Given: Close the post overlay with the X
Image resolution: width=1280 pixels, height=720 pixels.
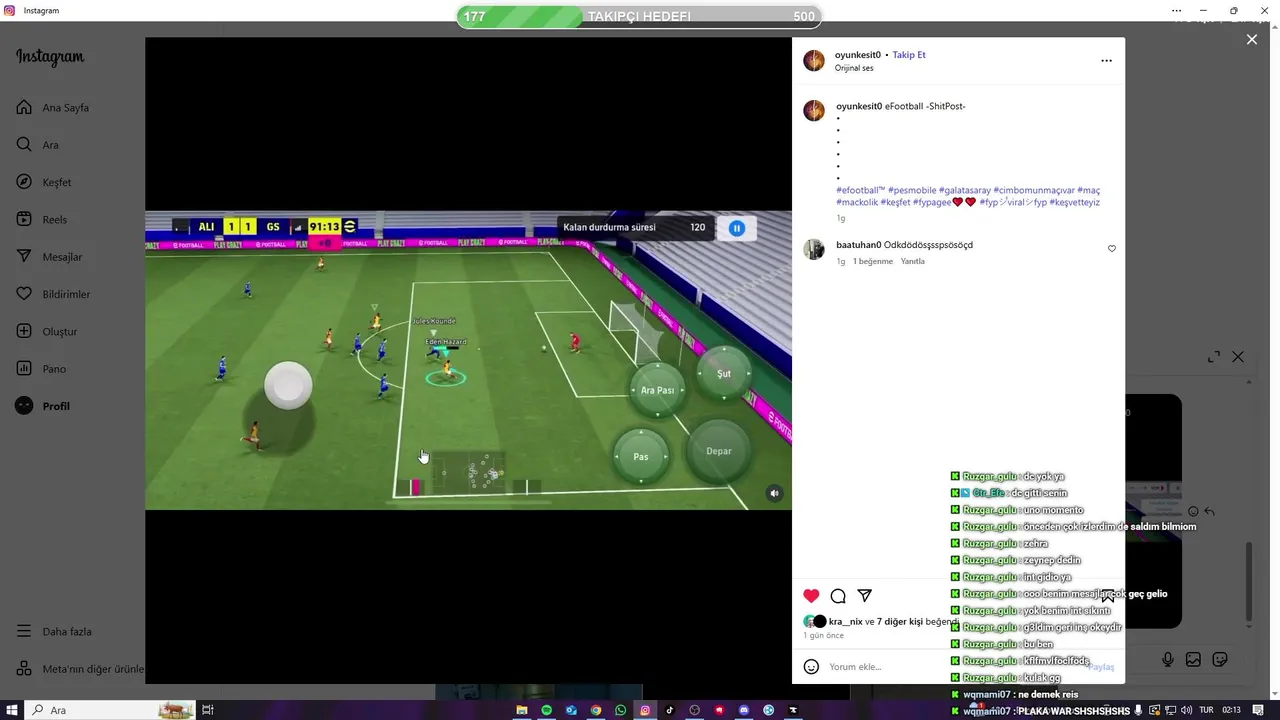Looking at the screenshot, I should click(1252, 40).
